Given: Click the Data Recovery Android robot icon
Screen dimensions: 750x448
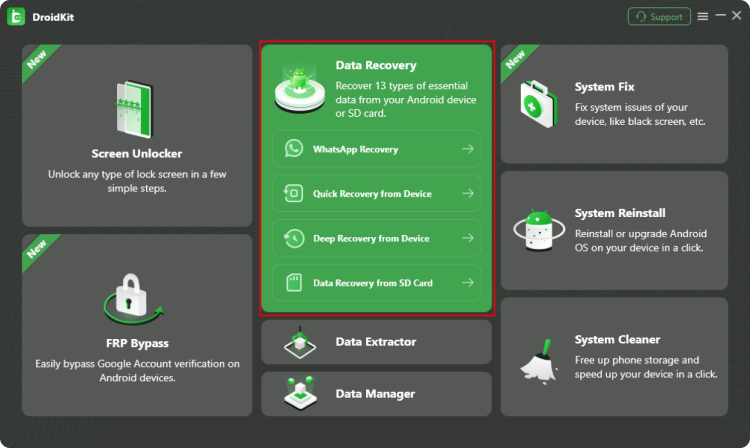Looking at the screenshot, I should 298,86.
